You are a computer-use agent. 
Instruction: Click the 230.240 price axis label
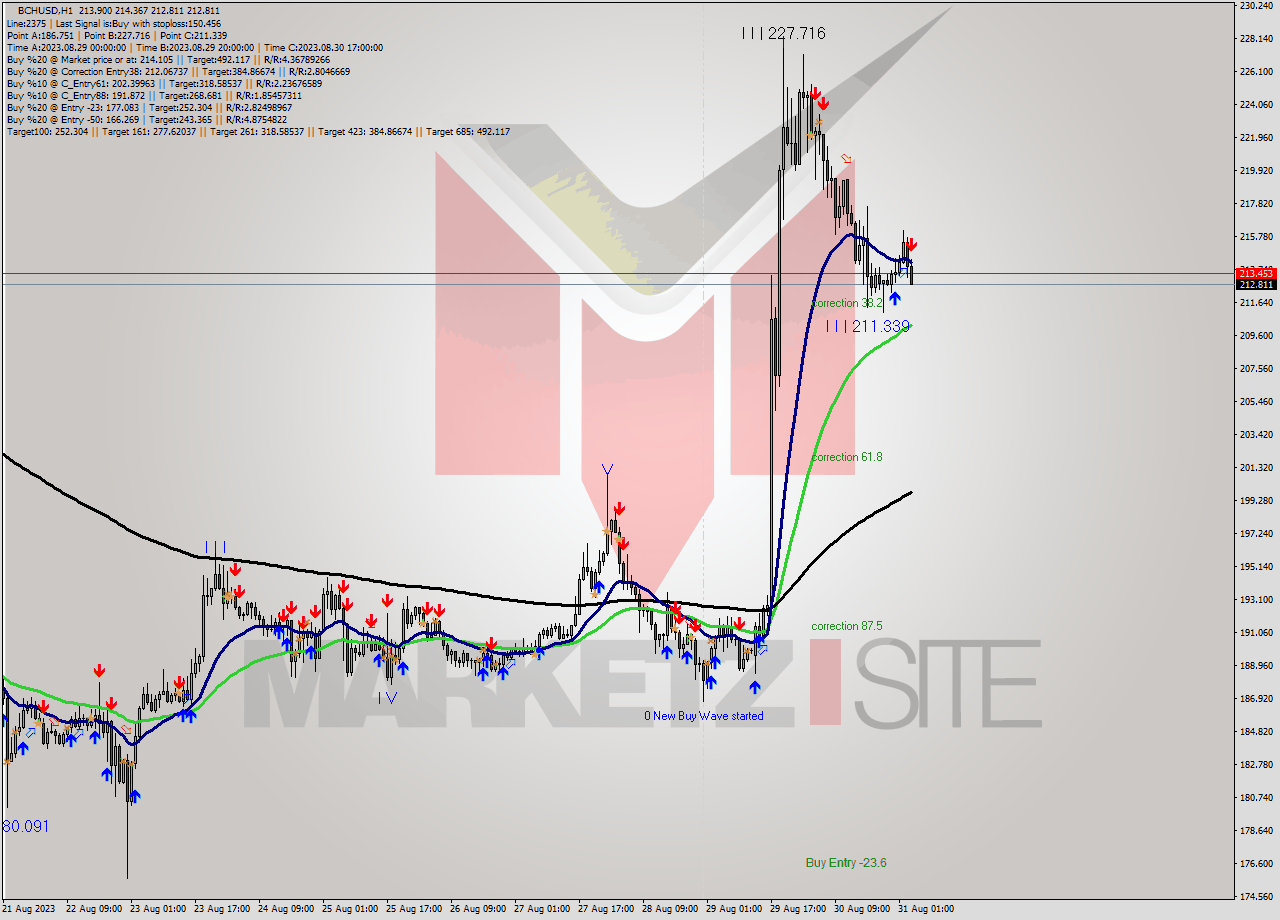[x=1255, y=6]
